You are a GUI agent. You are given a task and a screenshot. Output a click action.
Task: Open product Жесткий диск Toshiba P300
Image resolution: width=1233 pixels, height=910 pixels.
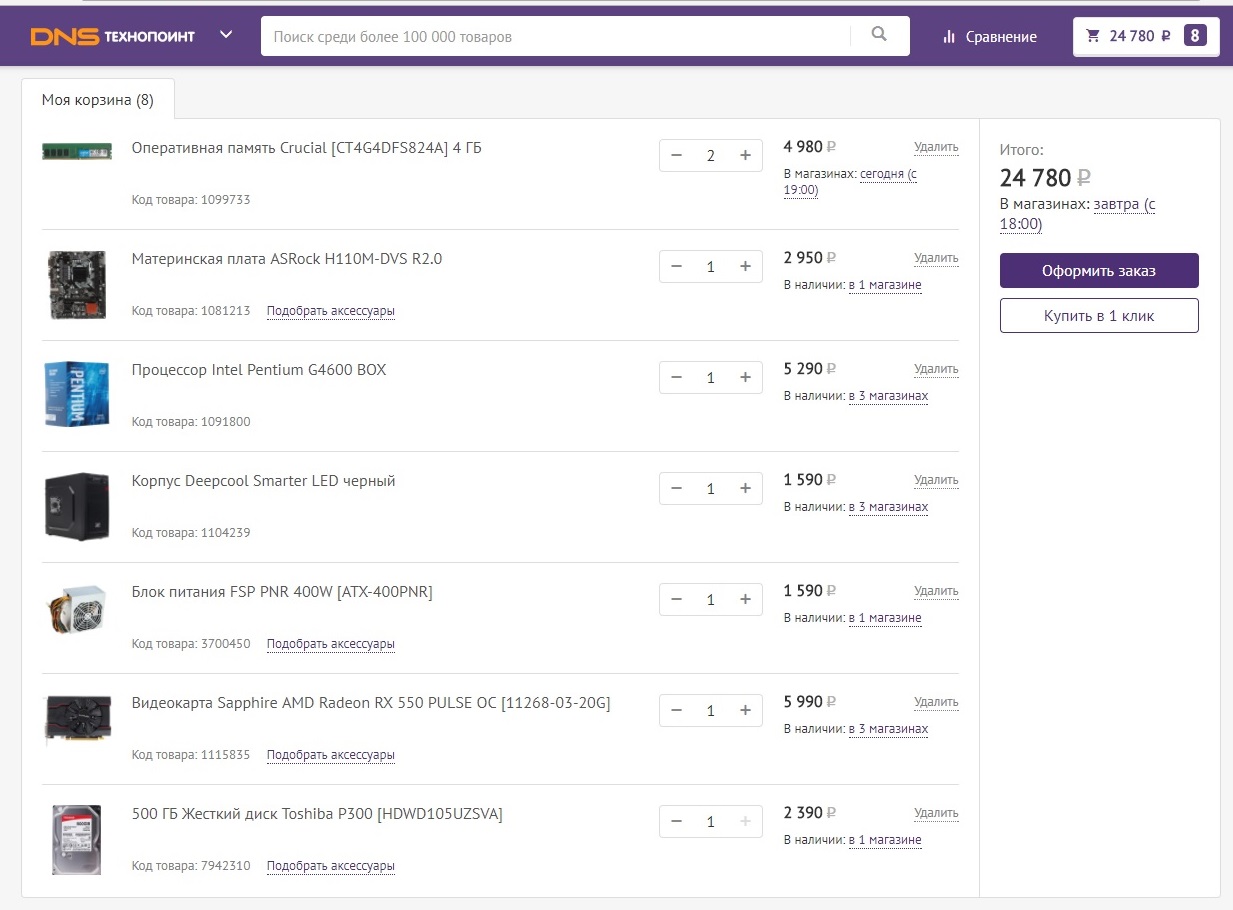317,814
